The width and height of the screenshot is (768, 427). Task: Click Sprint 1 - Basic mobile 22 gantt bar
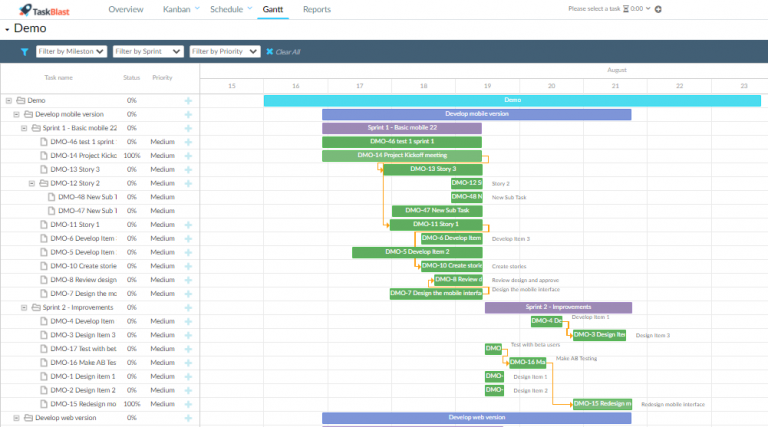click(x=402, y=128)
